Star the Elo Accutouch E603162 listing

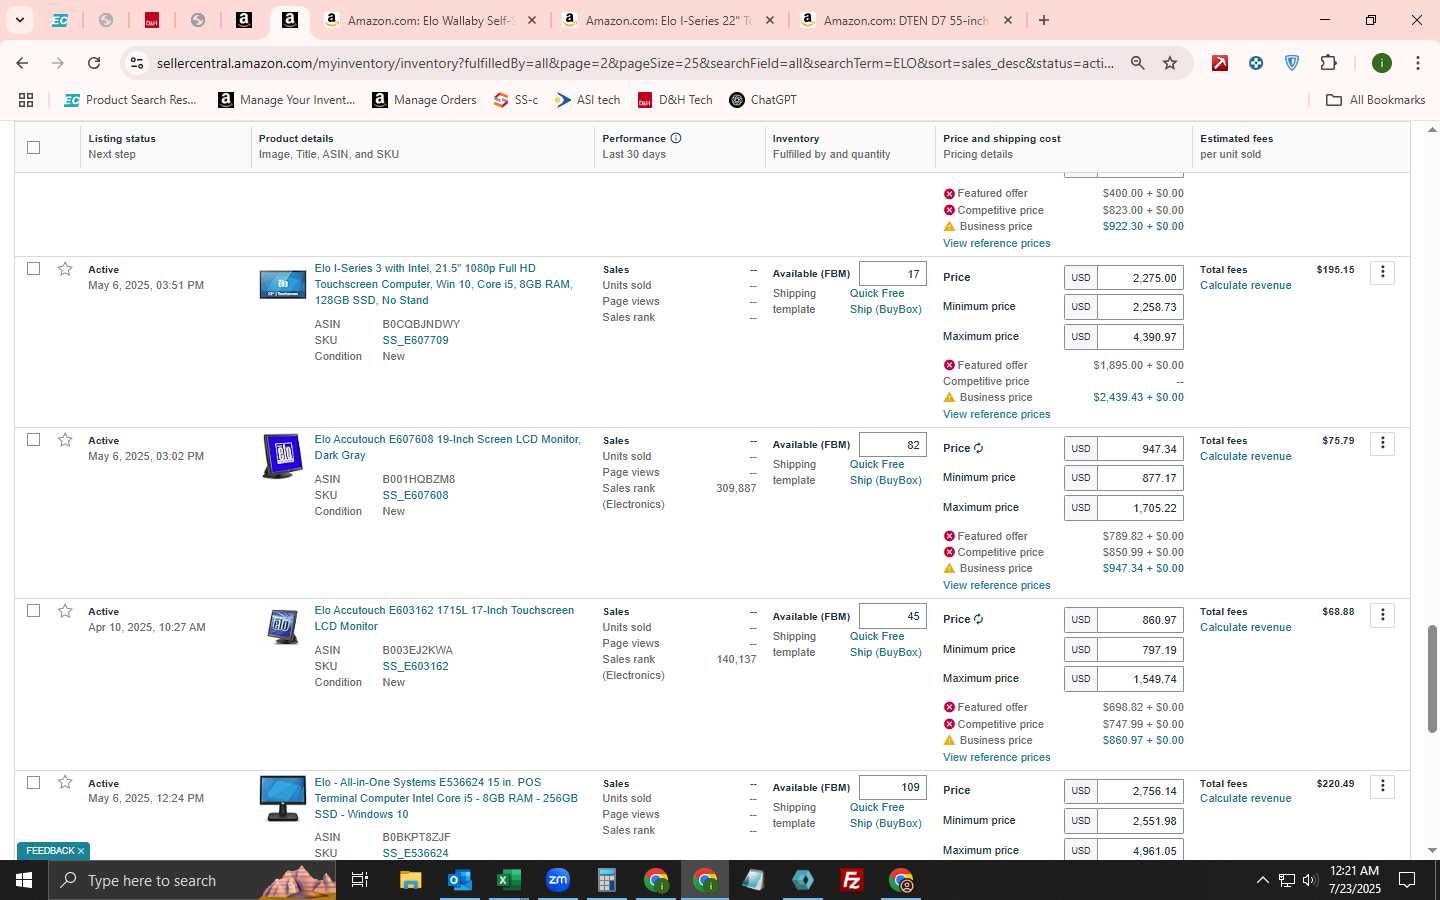click(x=65, y=611)
